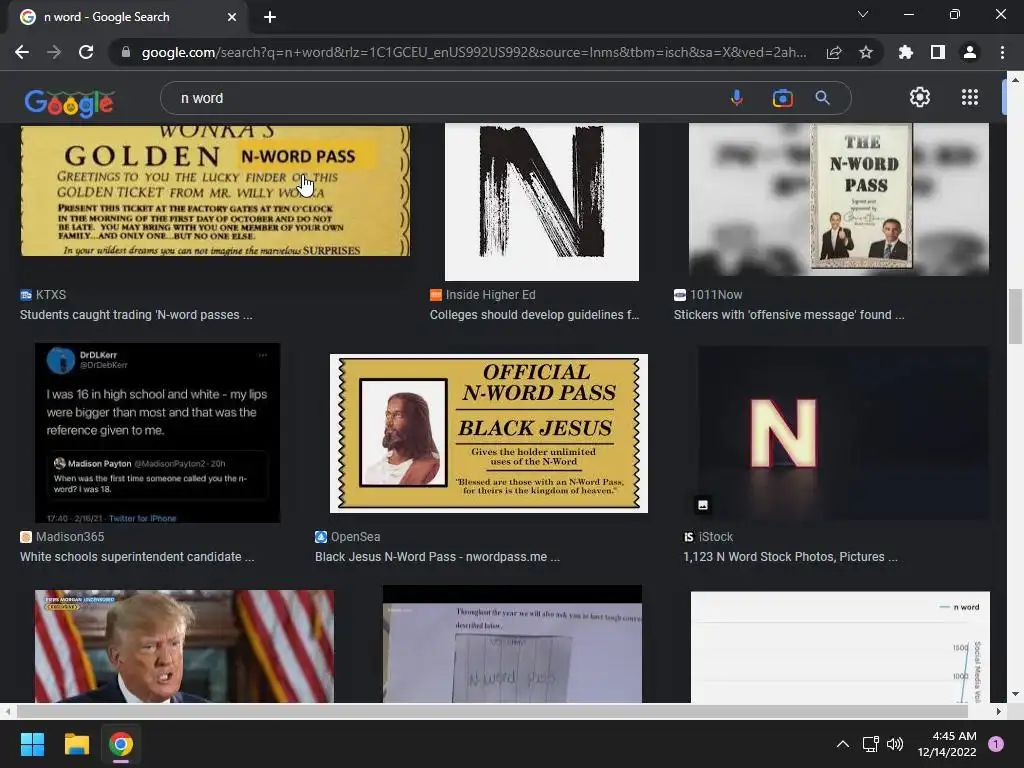Open 'Black Jesus N-Word Pass - nwordpass.me' link
Image resolution: width=1024 pixels, height=768 pixels.
[x=438, y=557]
